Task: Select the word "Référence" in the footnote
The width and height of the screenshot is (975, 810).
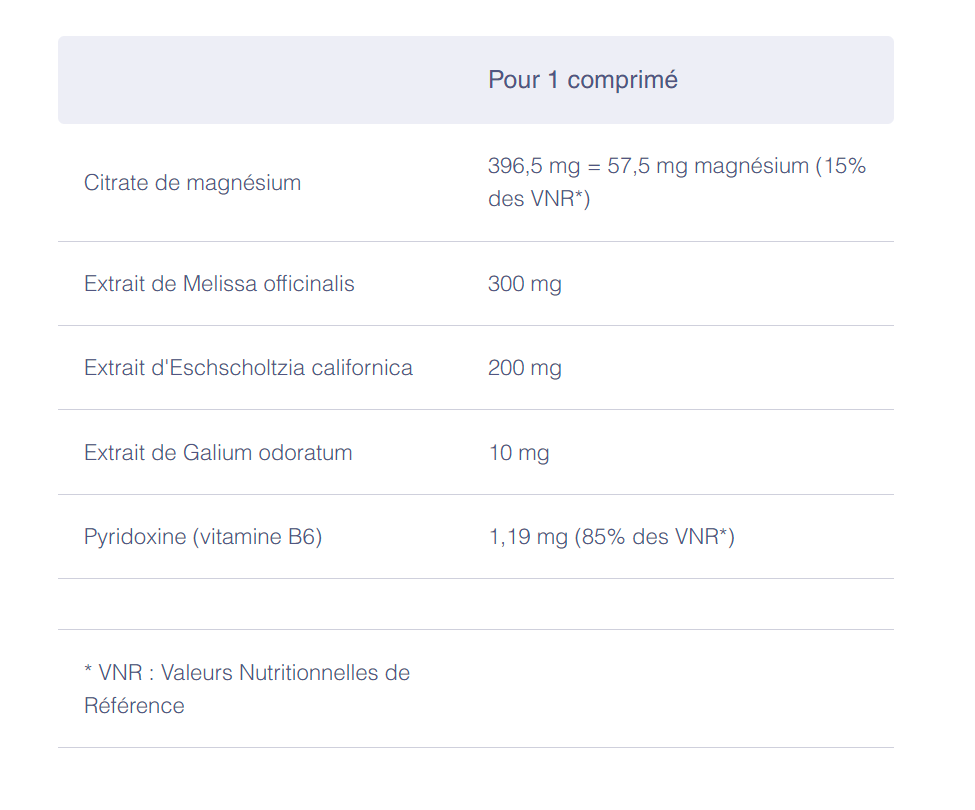Action: tap(134, 706)
